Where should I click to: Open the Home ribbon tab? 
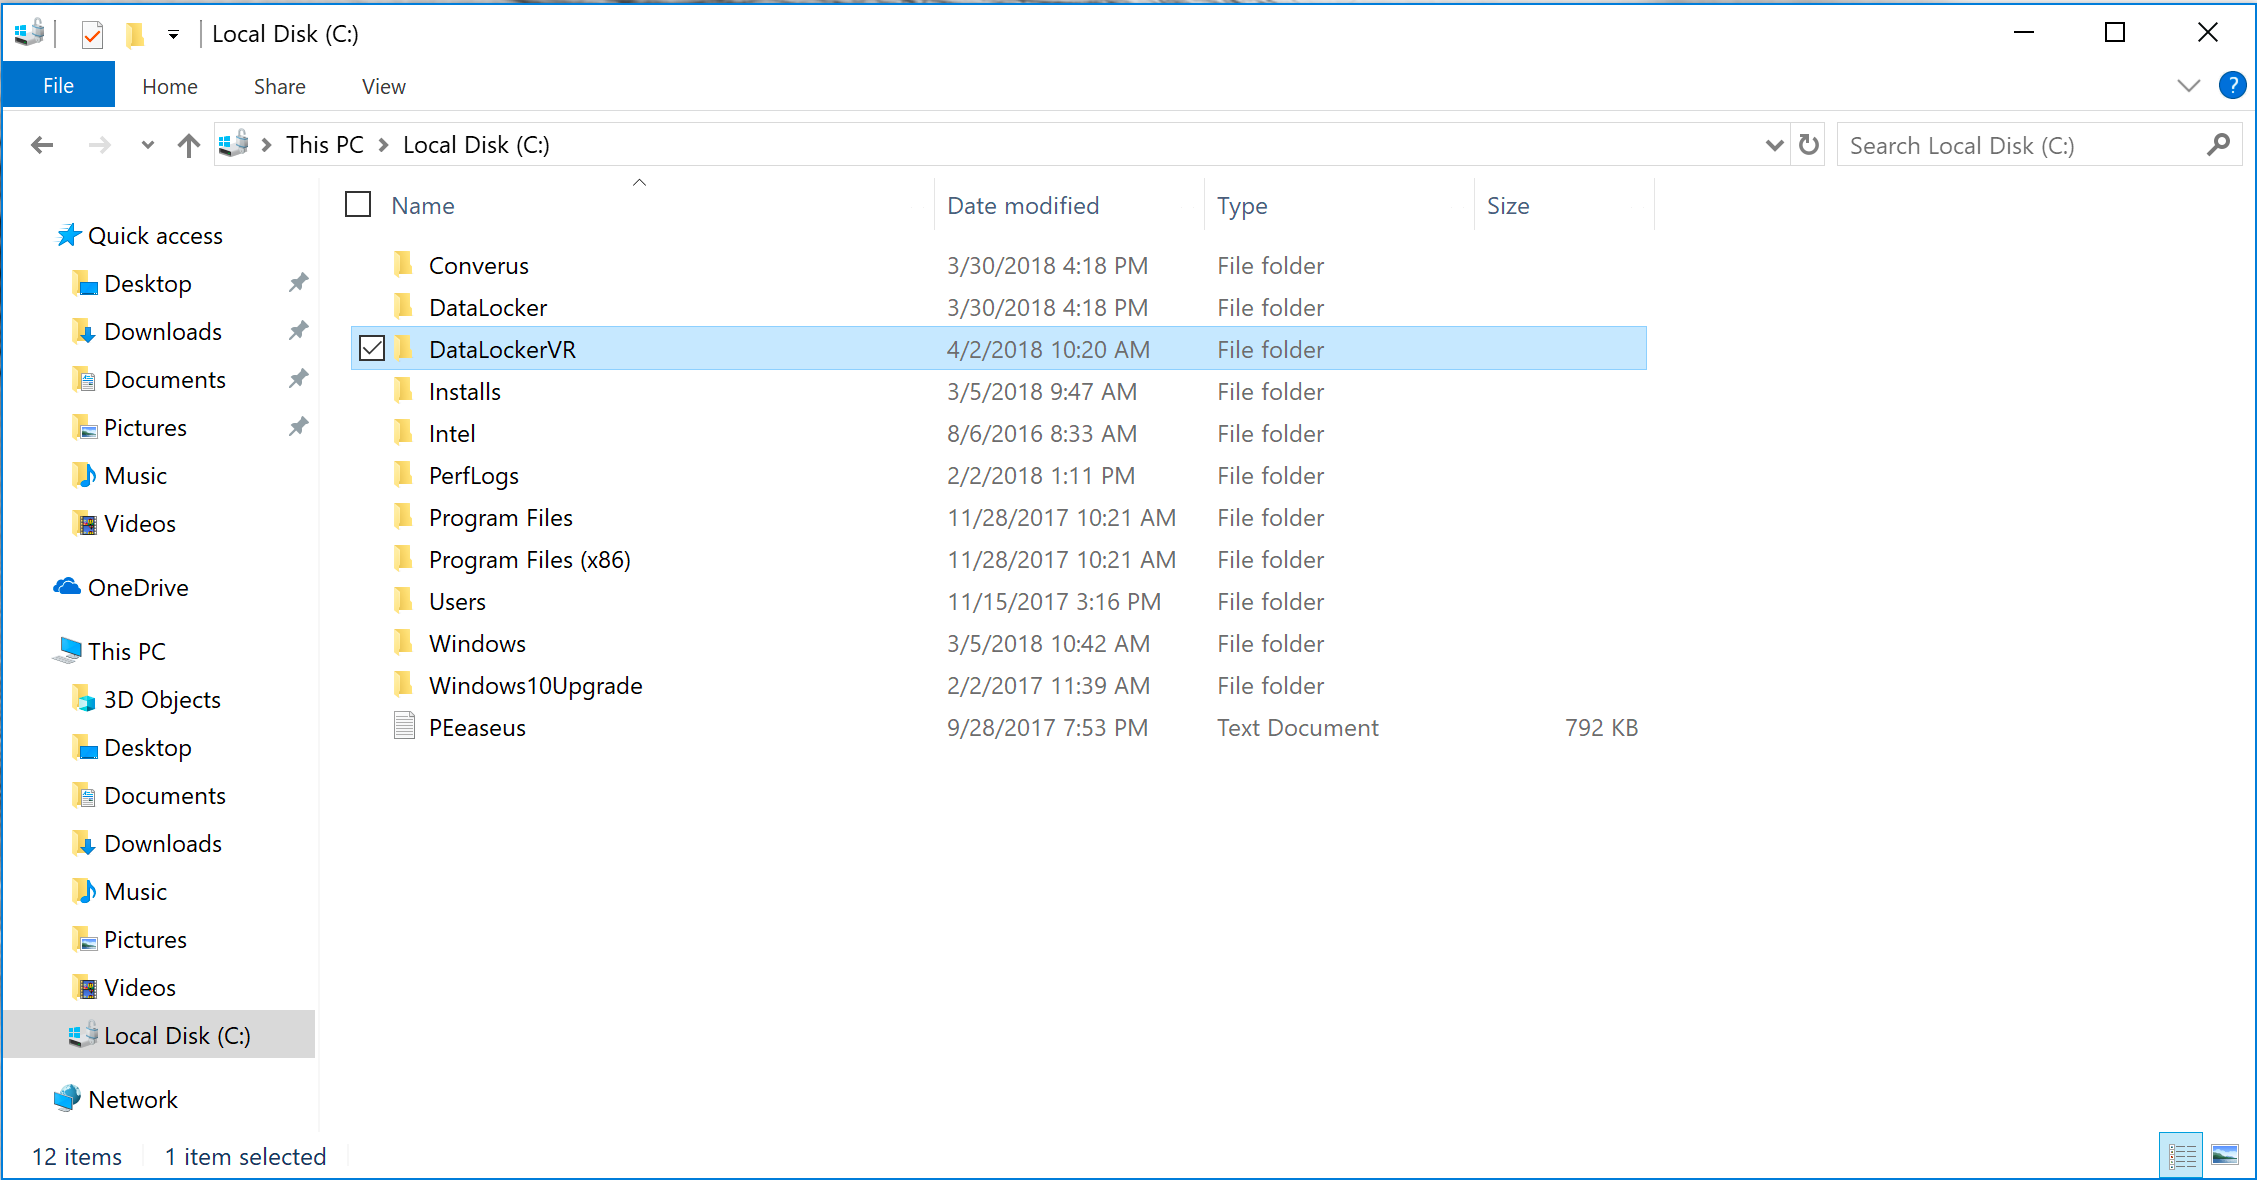coord(170,86)
